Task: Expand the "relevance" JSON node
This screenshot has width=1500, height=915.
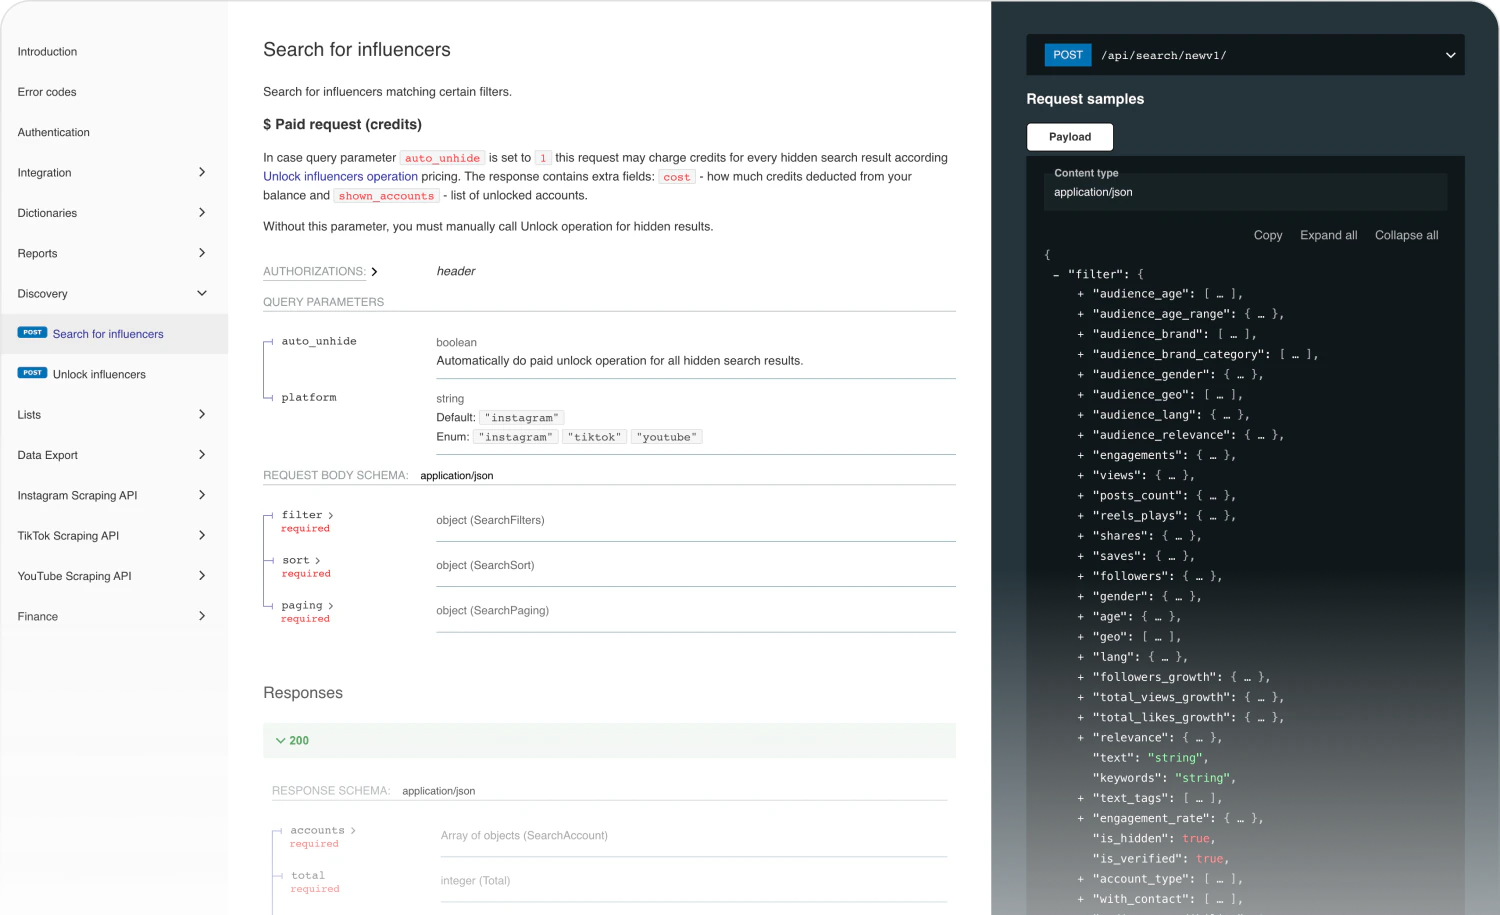Action: [1081, 738]
